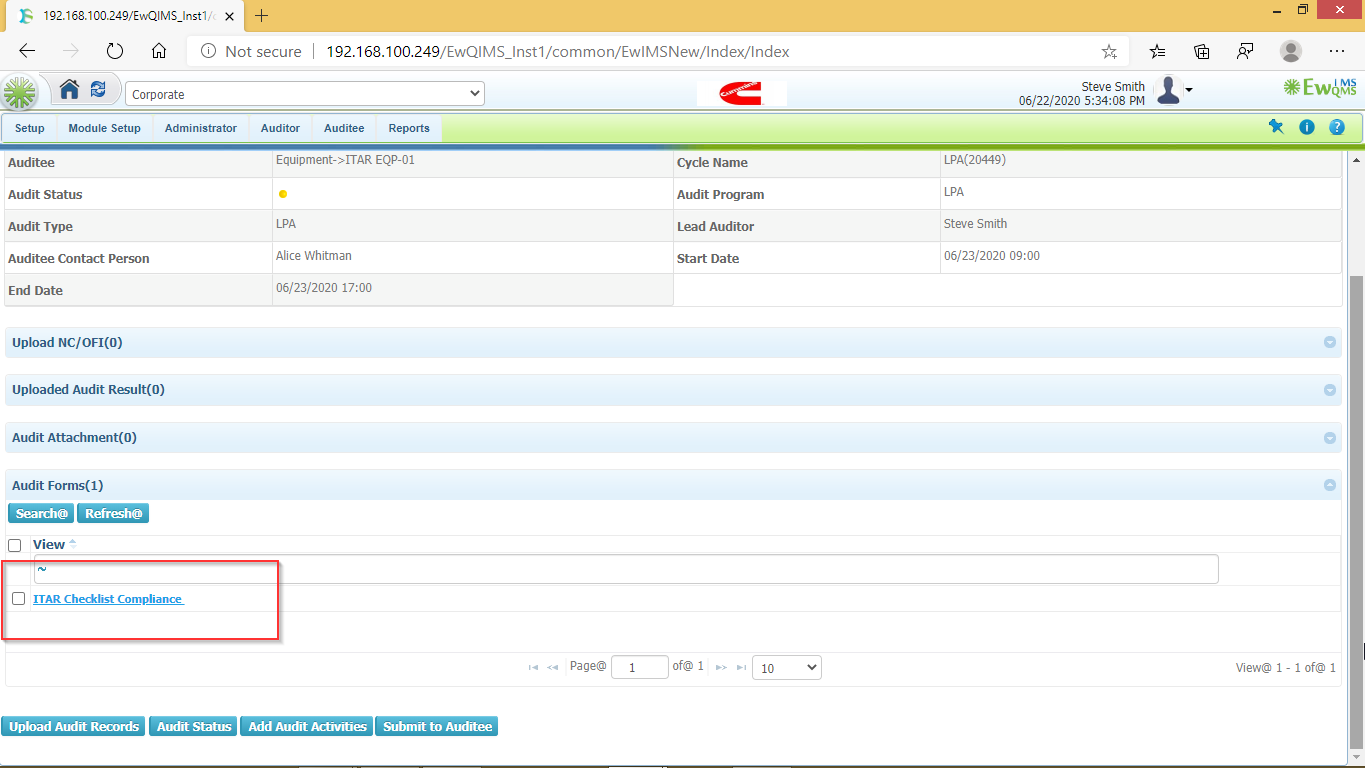Viewport: 1365px width, 768px height.
Task: Click the Audit Status button
Action: 194,726
